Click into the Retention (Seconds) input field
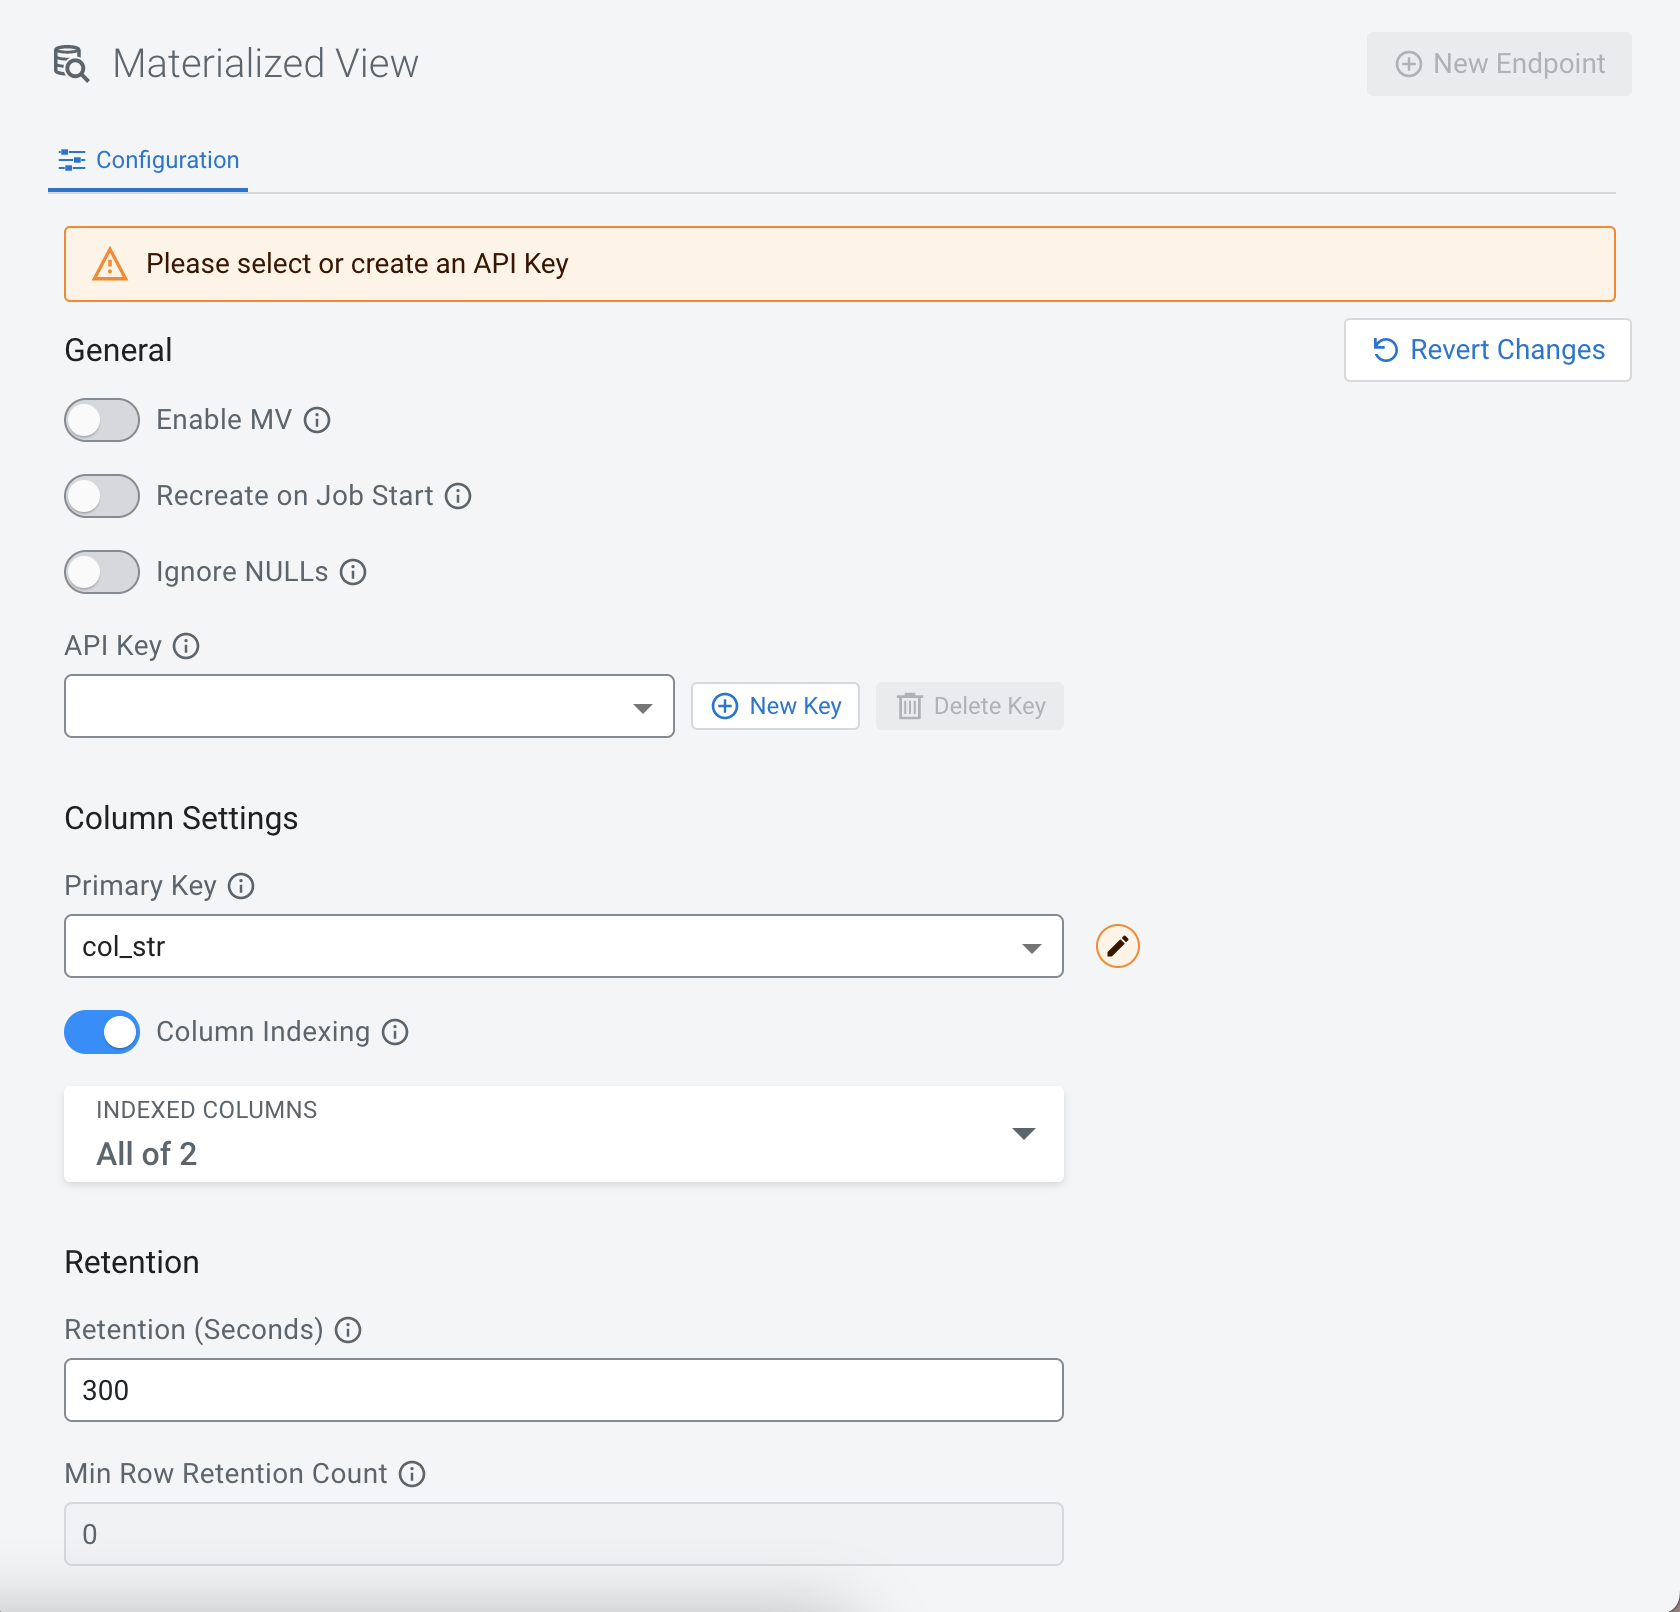Screen dimensions: 1680x1612 coord(563,1390)
